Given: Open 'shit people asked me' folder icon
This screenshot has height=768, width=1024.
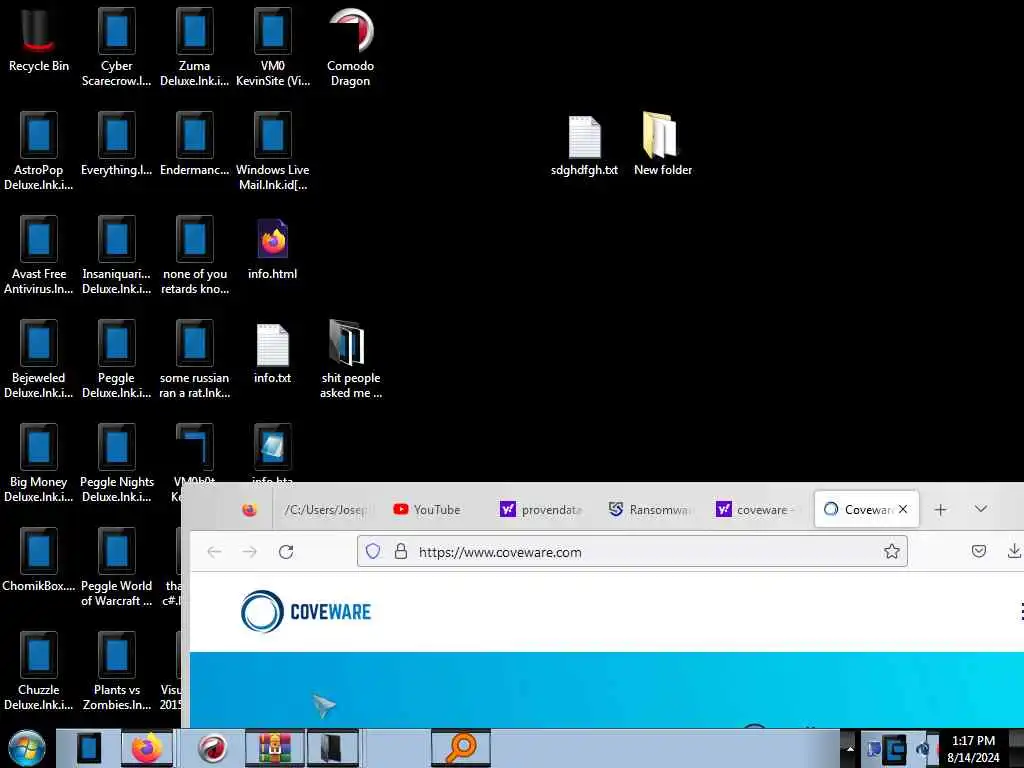Looking at the screenshot, I should [x=351, y=359].
